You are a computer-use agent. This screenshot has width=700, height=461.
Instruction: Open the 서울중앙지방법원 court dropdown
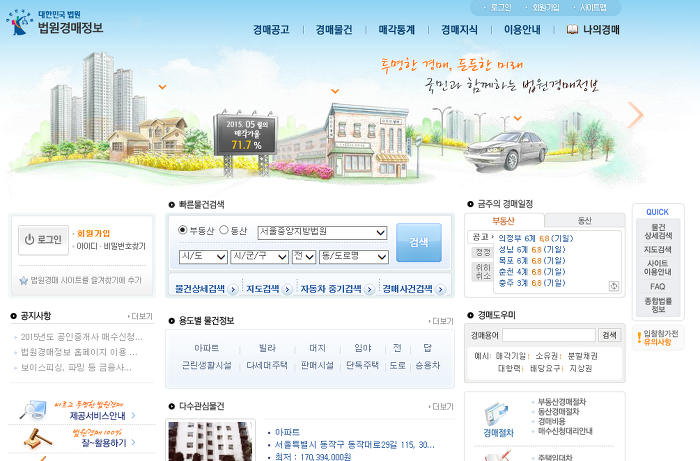[x=322, y=232]
